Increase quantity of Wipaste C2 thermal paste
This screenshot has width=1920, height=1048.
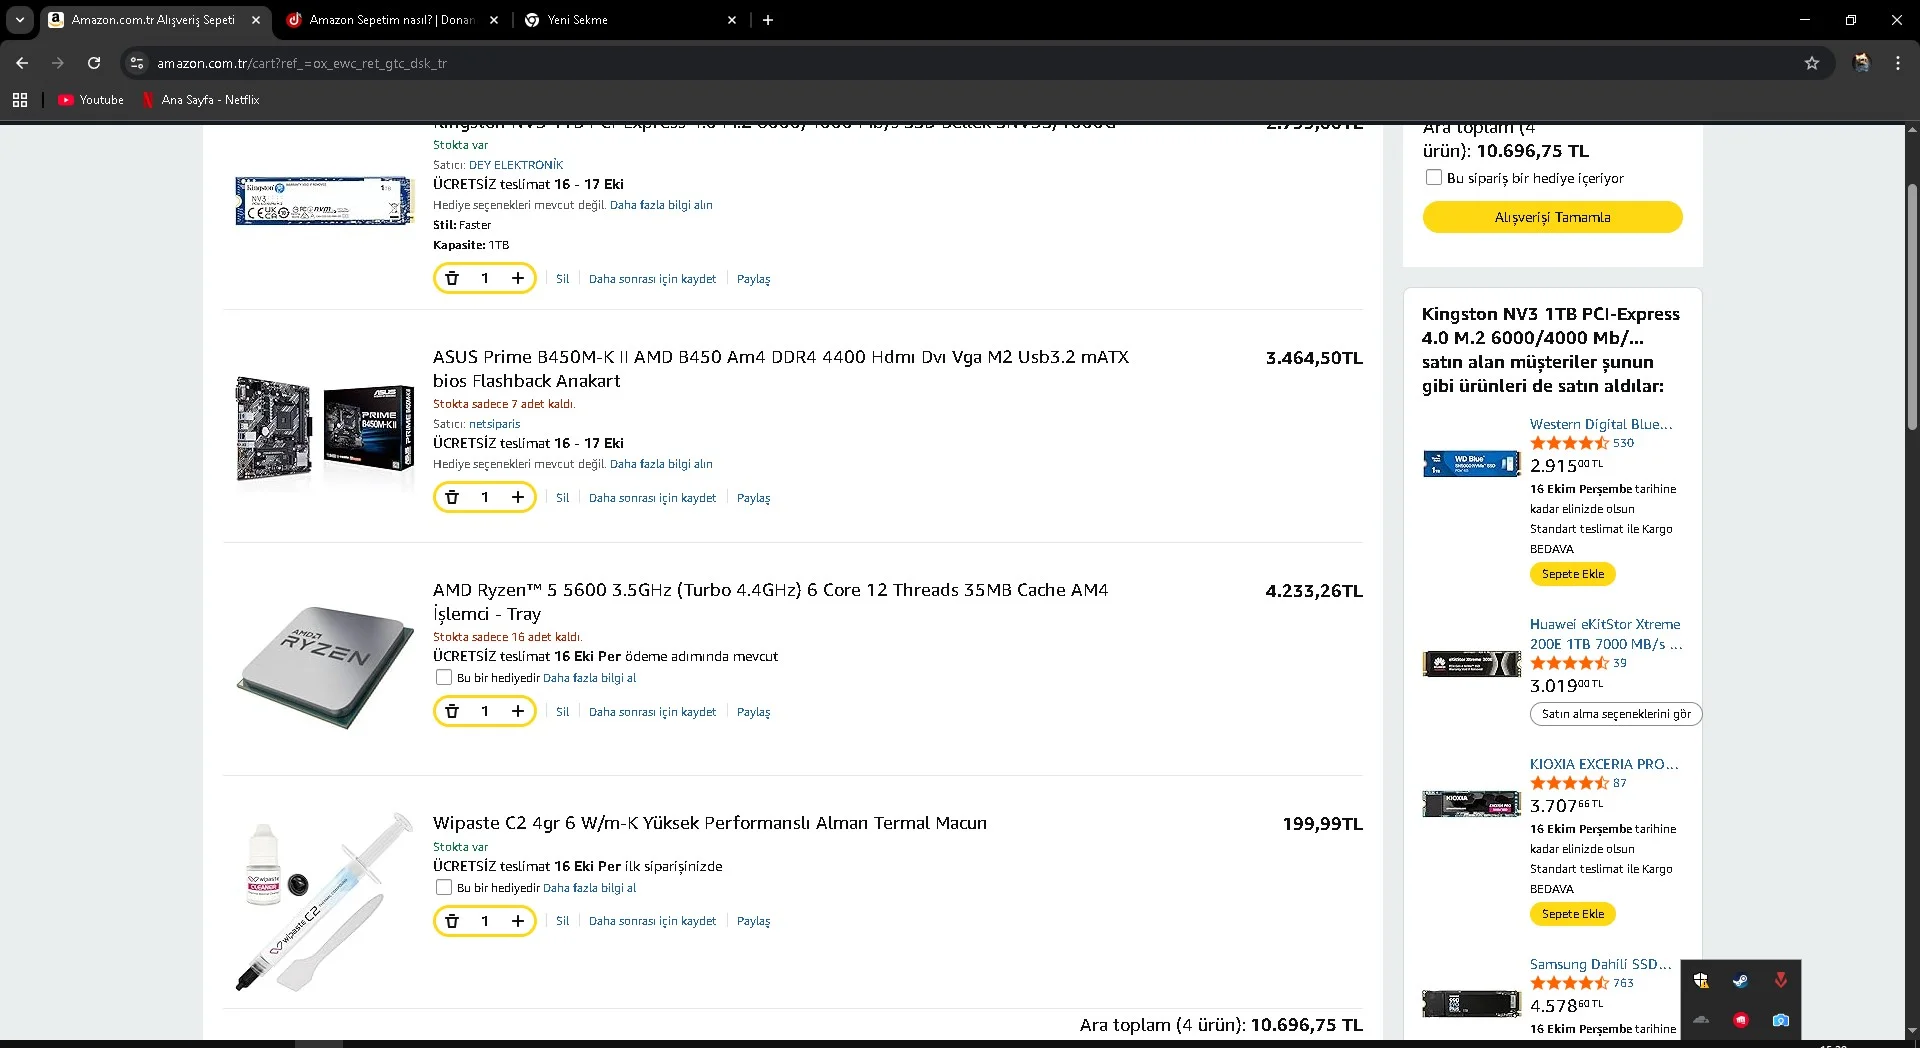[518, 921]
